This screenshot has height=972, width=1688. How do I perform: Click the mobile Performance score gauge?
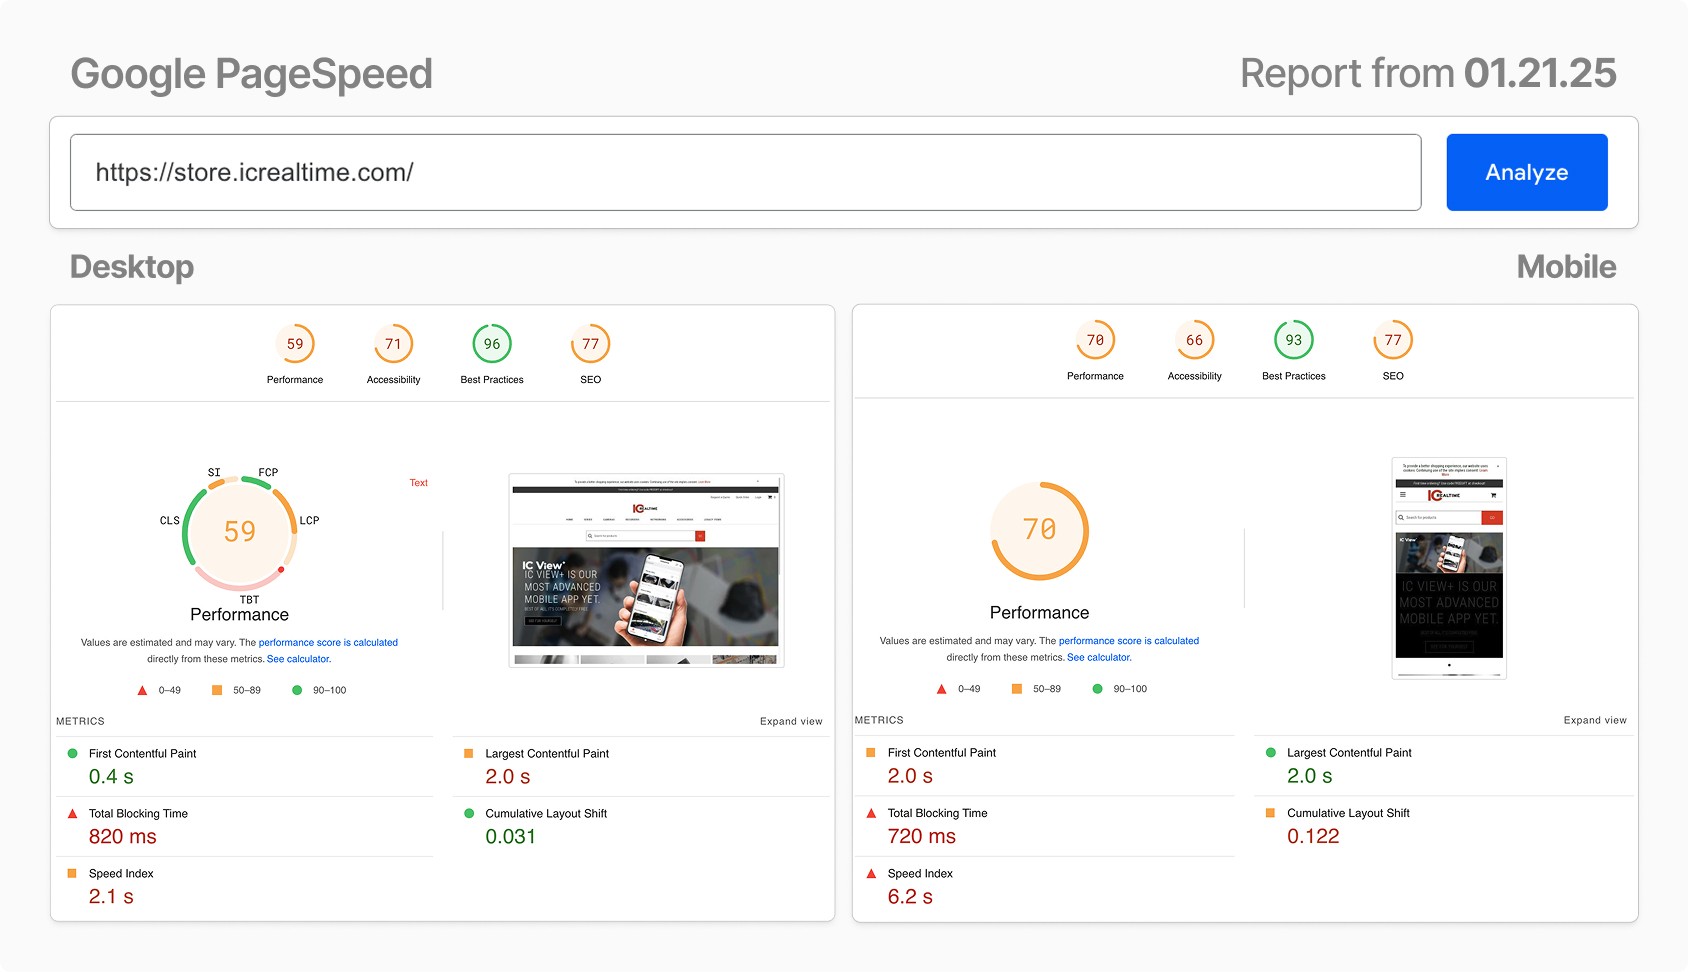click(1096, 339)
